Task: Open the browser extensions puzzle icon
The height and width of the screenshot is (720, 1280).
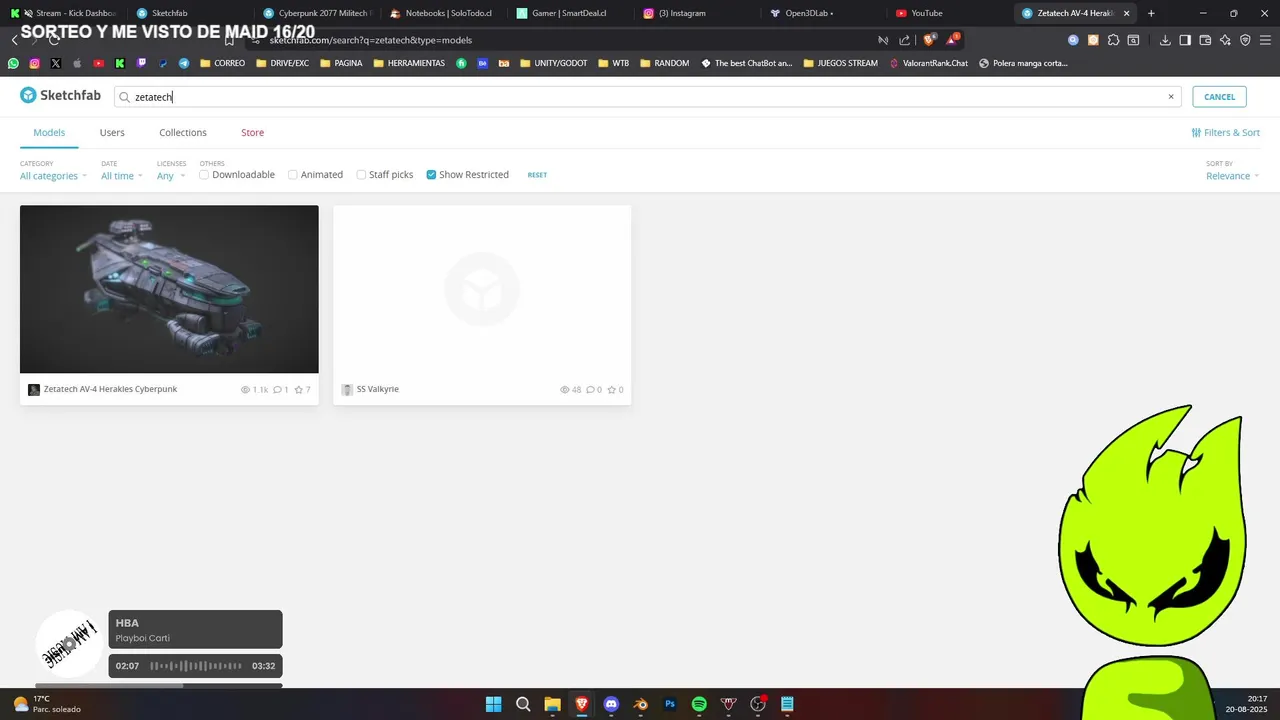Action: (x=1113, y=40)
